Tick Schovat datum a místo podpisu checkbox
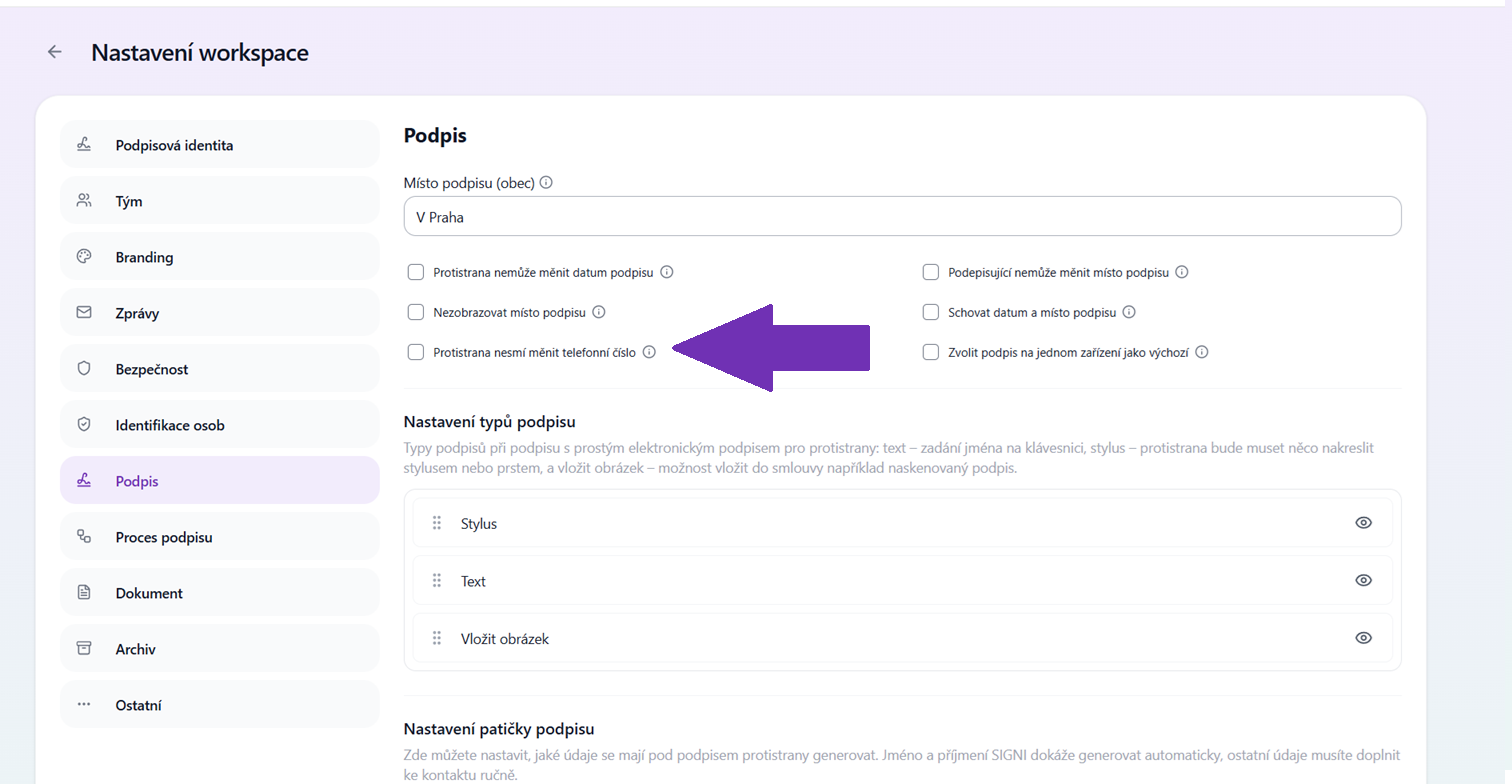Image resolution: width=1512 pixels, height=784 pixels. coord(931,312)
